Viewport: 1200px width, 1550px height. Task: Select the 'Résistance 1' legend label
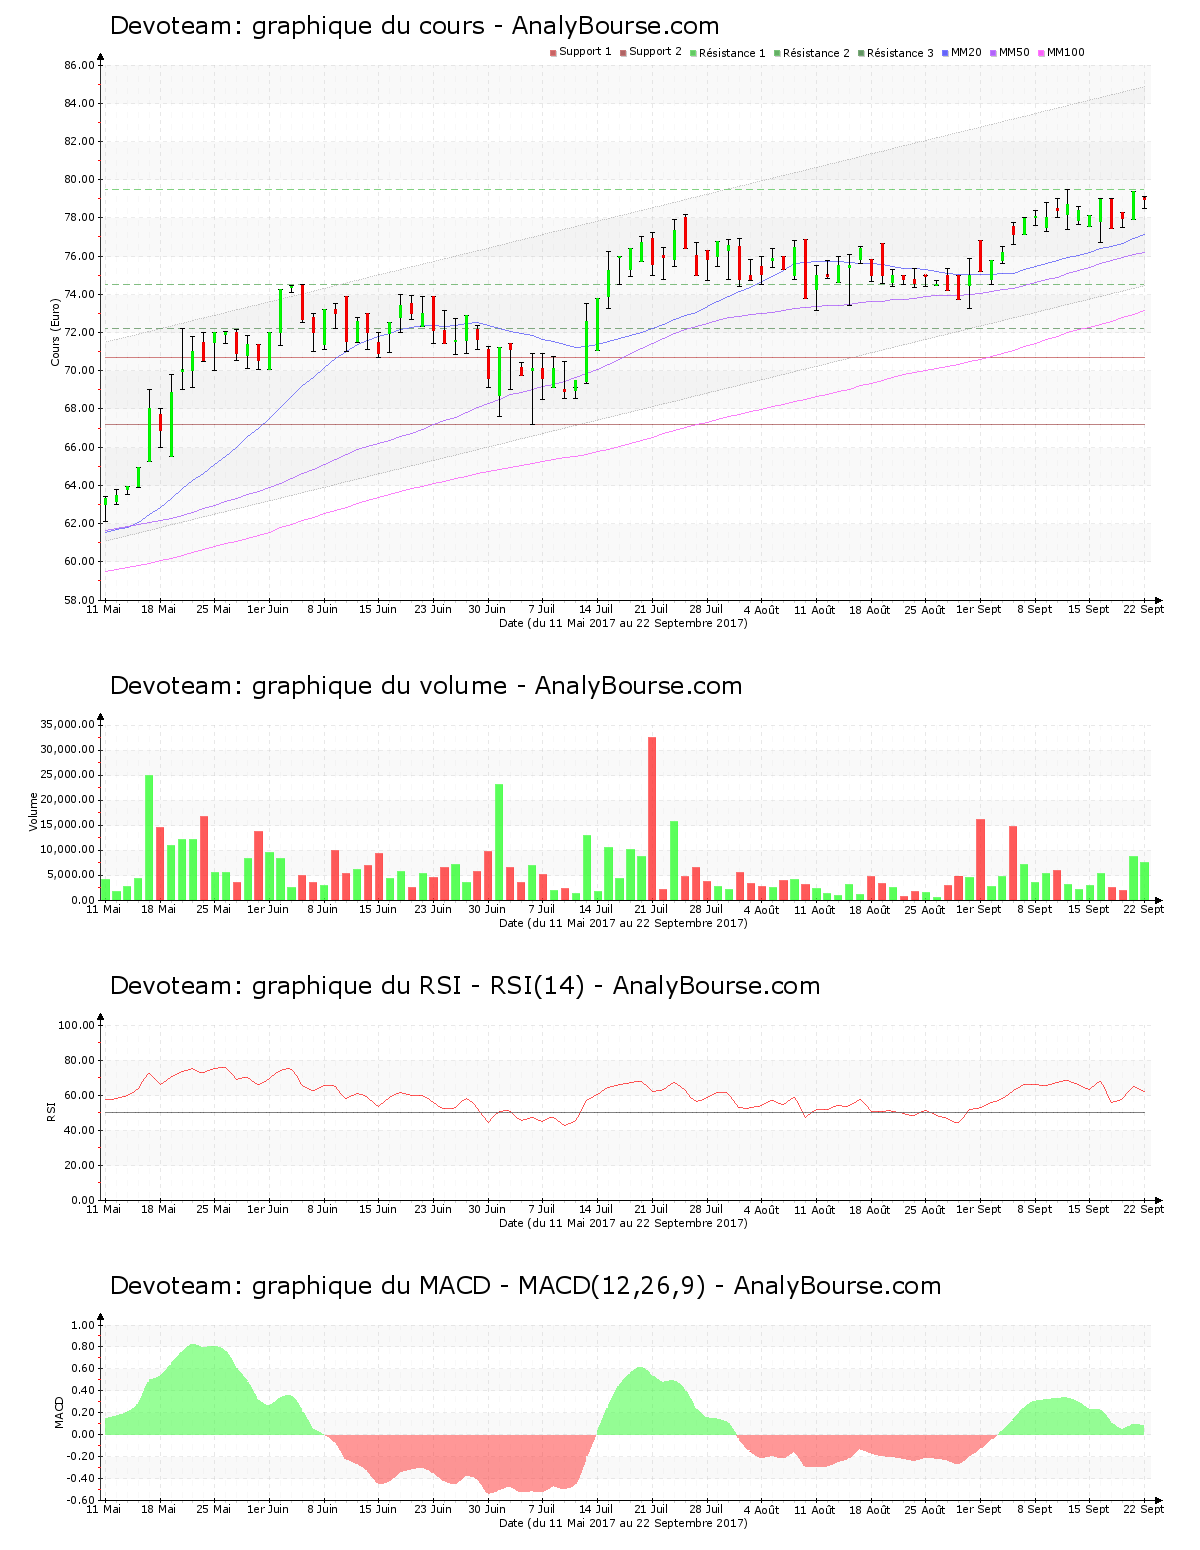click(x=732, y=53)
